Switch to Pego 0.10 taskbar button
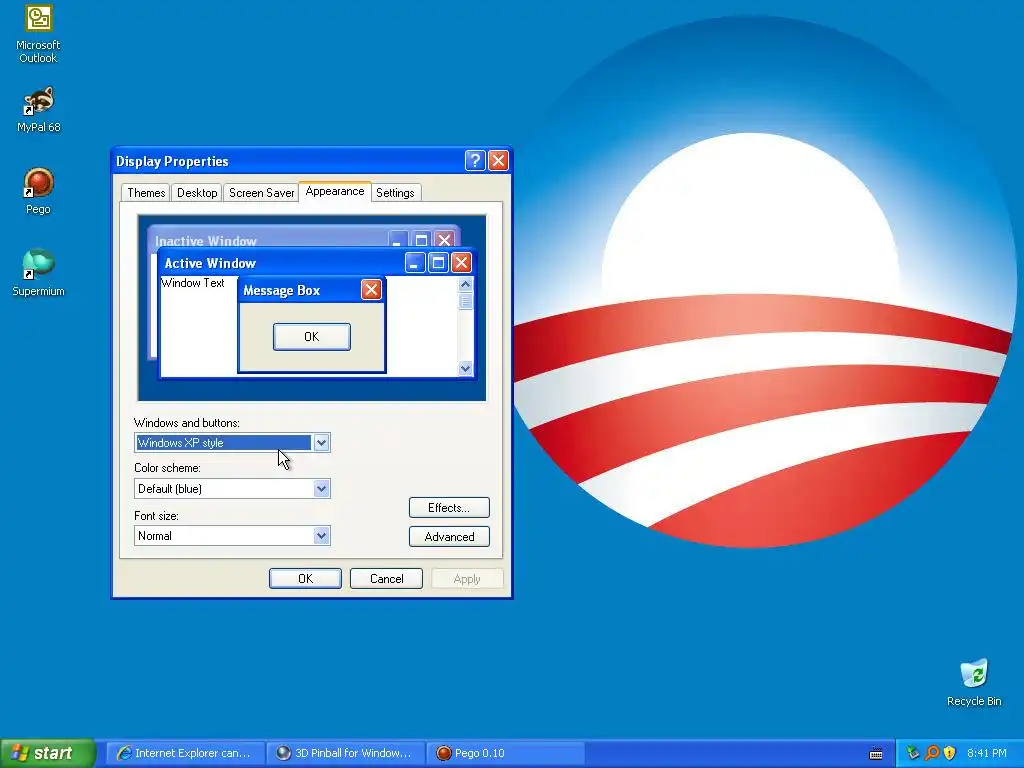The width and height of the screenshot is (1024, 768). point(506,753)
